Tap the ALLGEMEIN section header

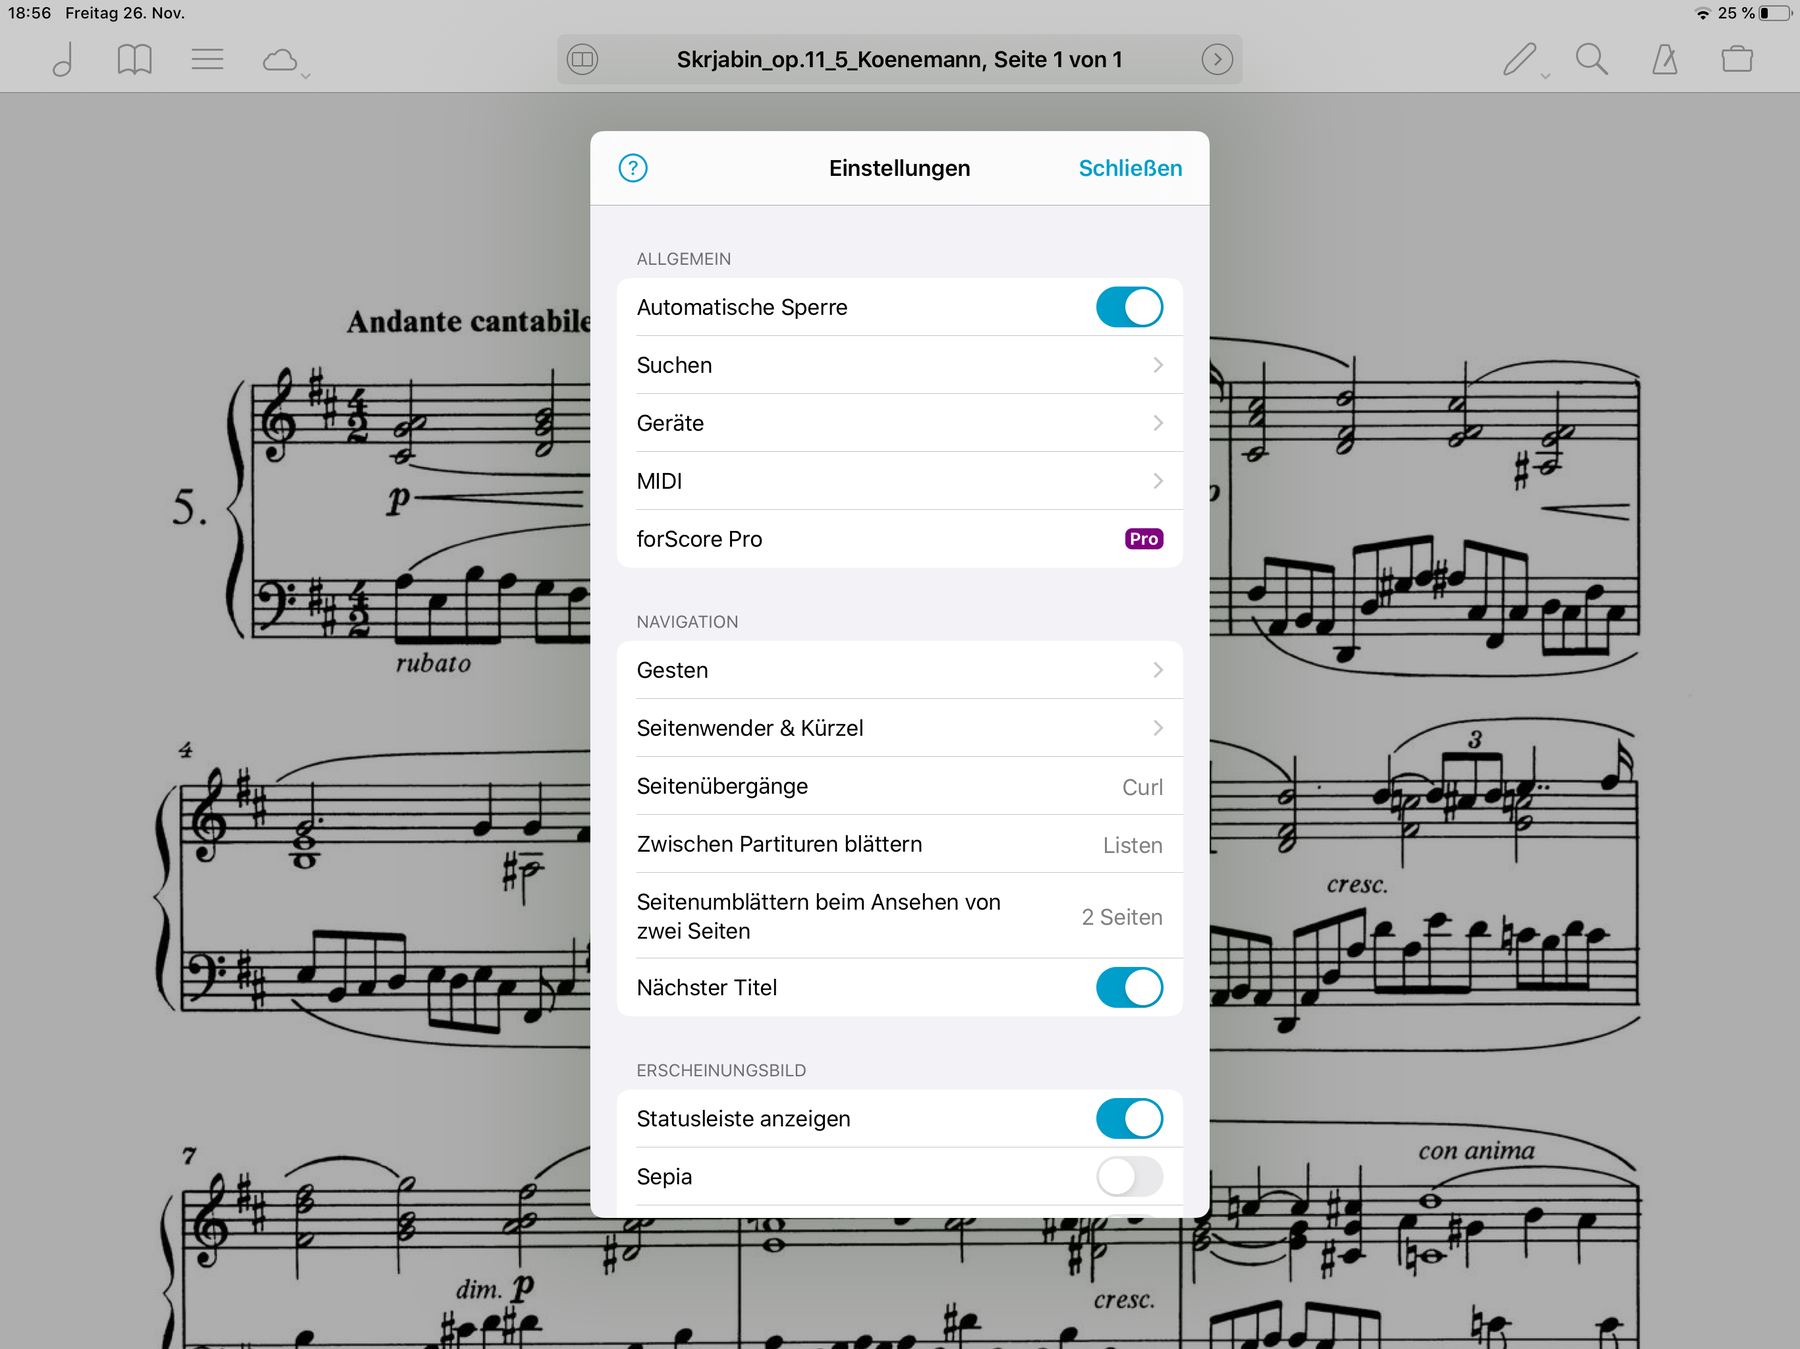684,259
